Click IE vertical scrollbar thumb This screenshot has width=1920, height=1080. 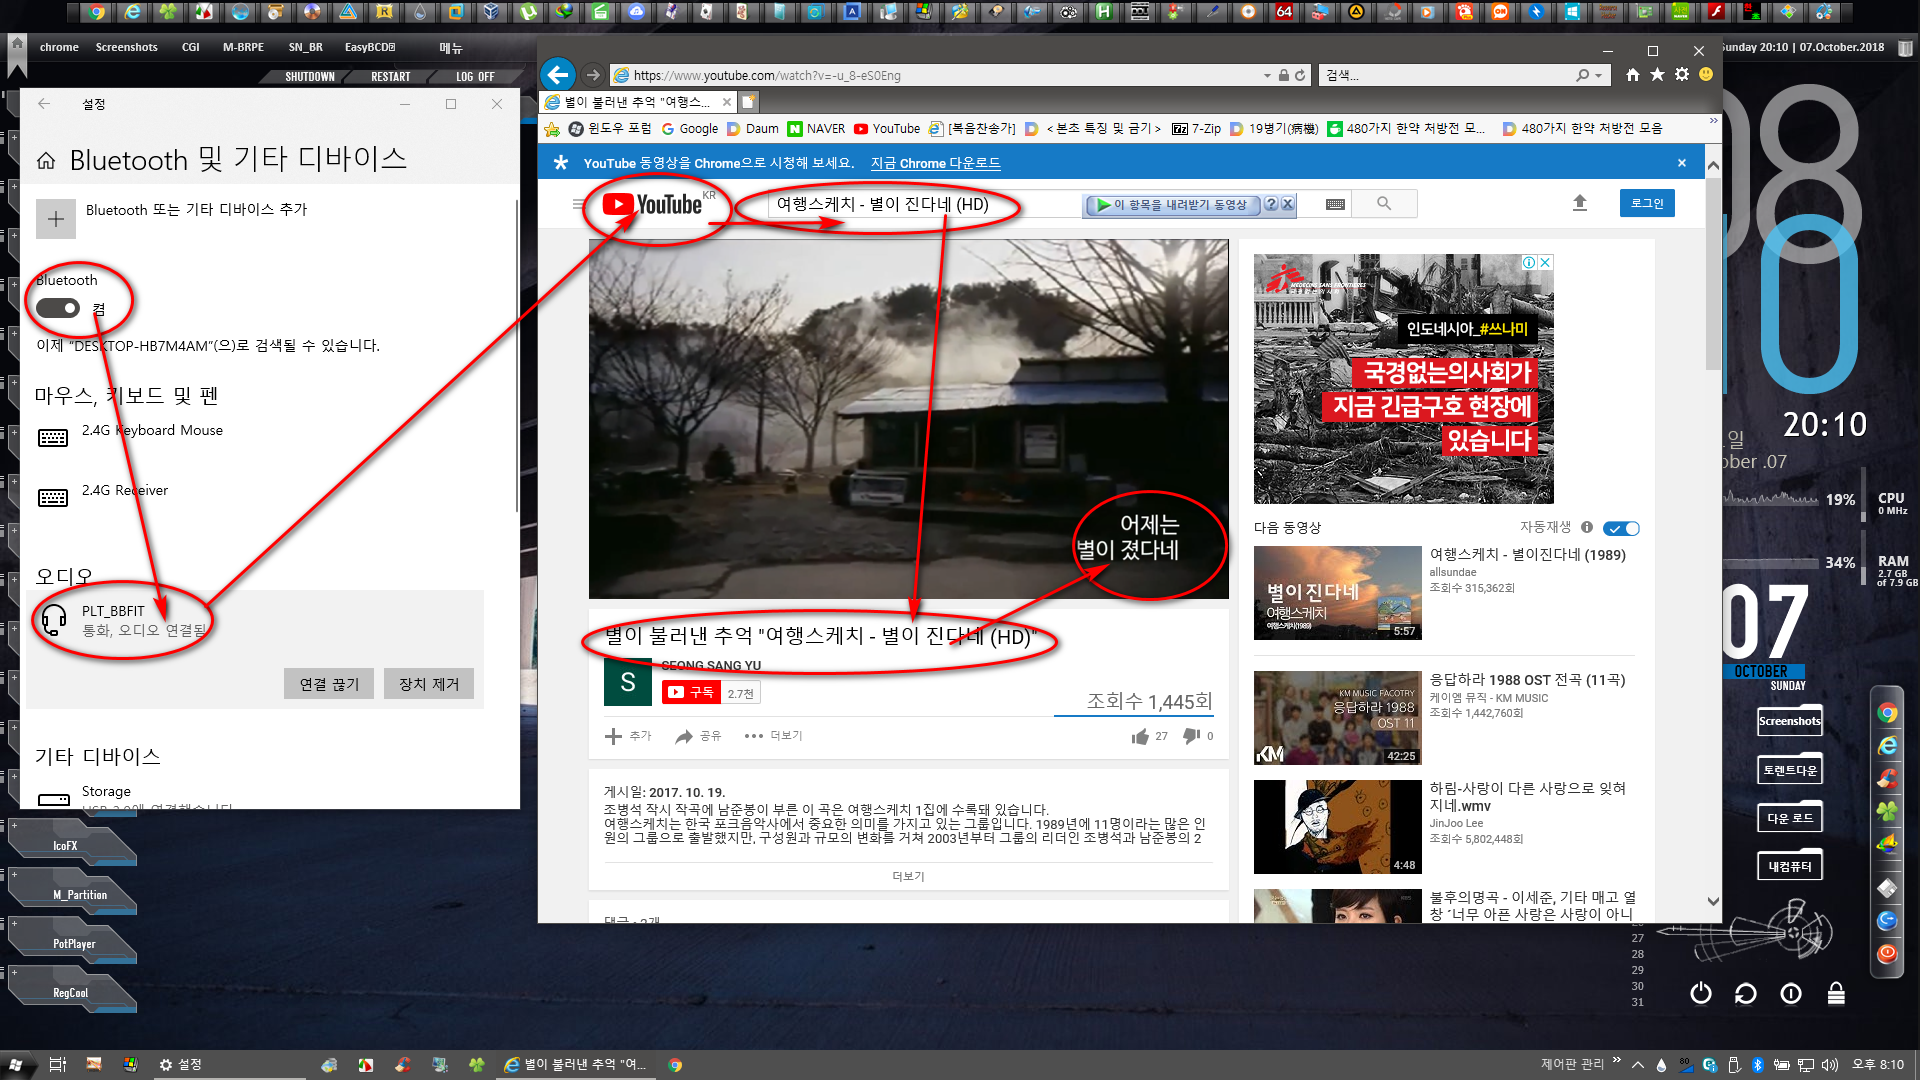[x=1713, y=275]
